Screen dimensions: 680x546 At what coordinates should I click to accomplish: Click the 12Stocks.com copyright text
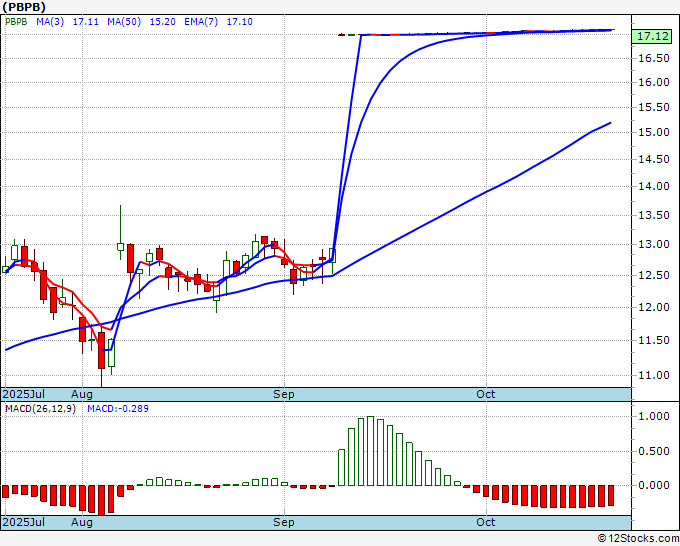click(638, 539)
